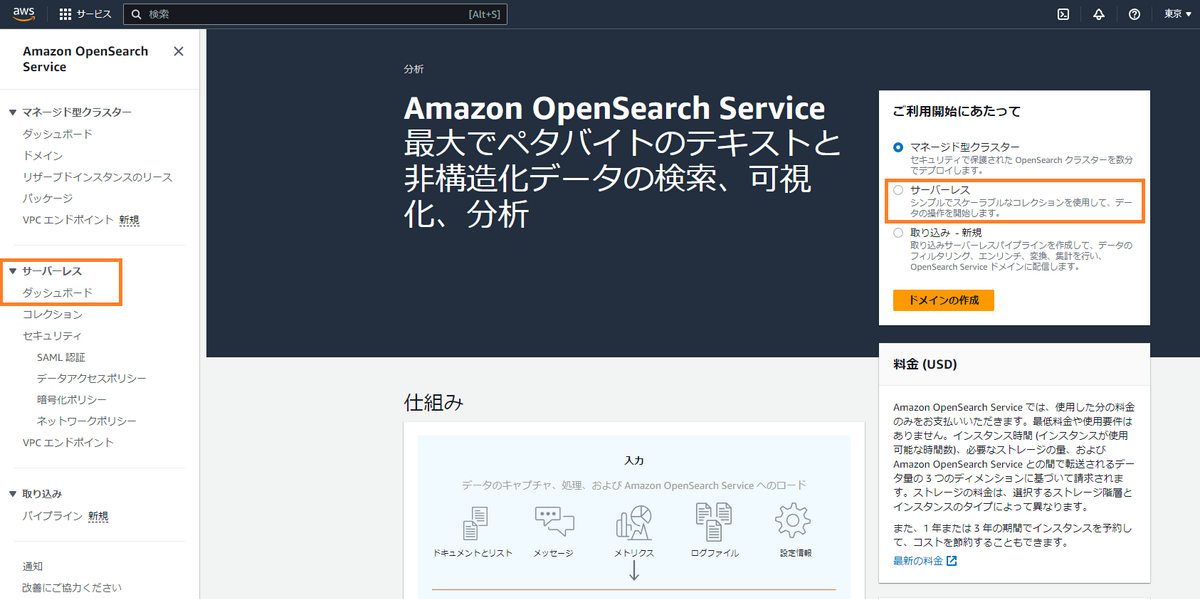The image size is (1200, 599).
Task: Click the 分析 breadcrumb text
Action: (x=414, y=69)
